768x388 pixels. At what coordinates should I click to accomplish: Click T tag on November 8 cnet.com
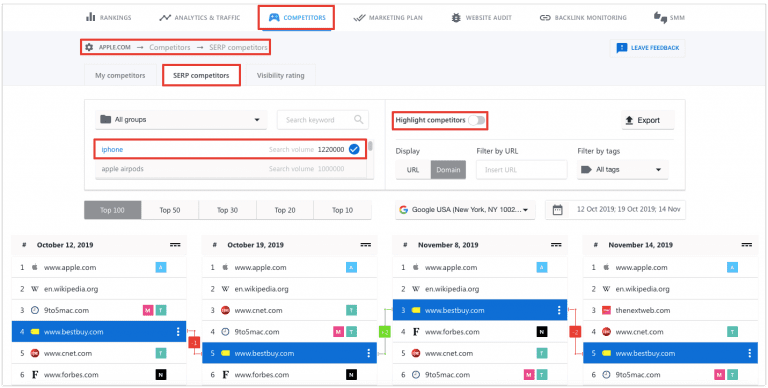click(542, 353)
